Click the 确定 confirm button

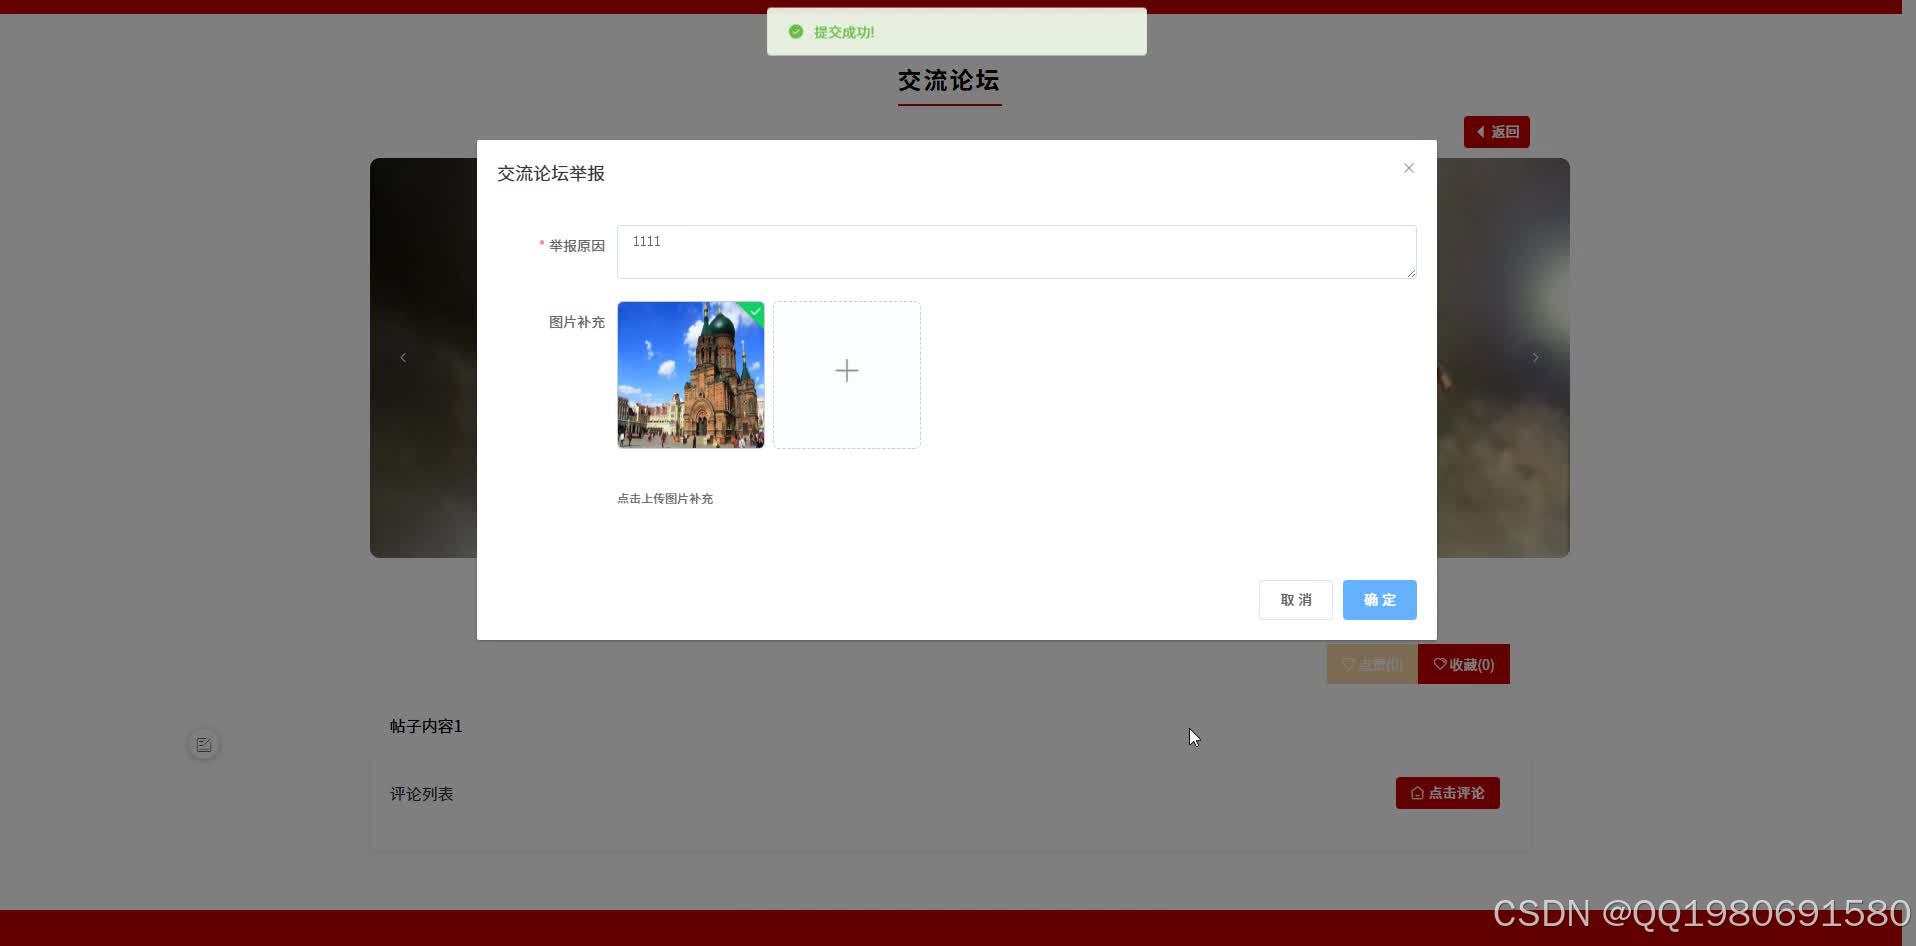[1379, 600]
